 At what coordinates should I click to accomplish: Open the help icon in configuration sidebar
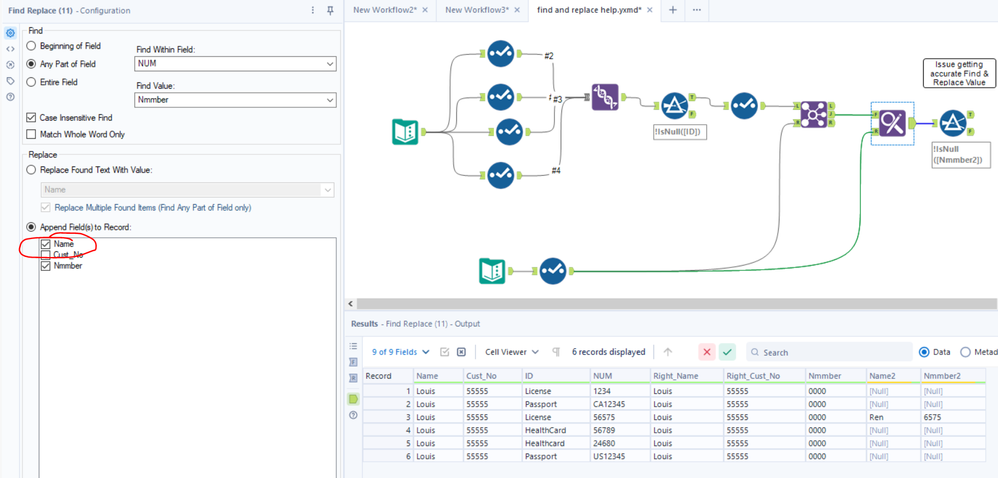coord(10,97)
